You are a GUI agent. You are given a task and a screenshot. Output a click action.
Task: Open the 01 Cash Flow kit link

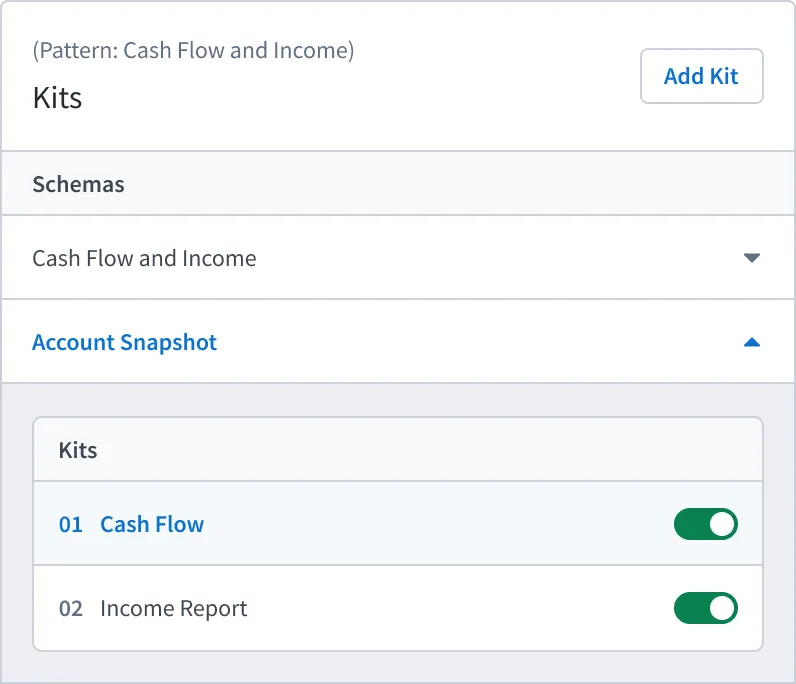[x=131, y=524]
